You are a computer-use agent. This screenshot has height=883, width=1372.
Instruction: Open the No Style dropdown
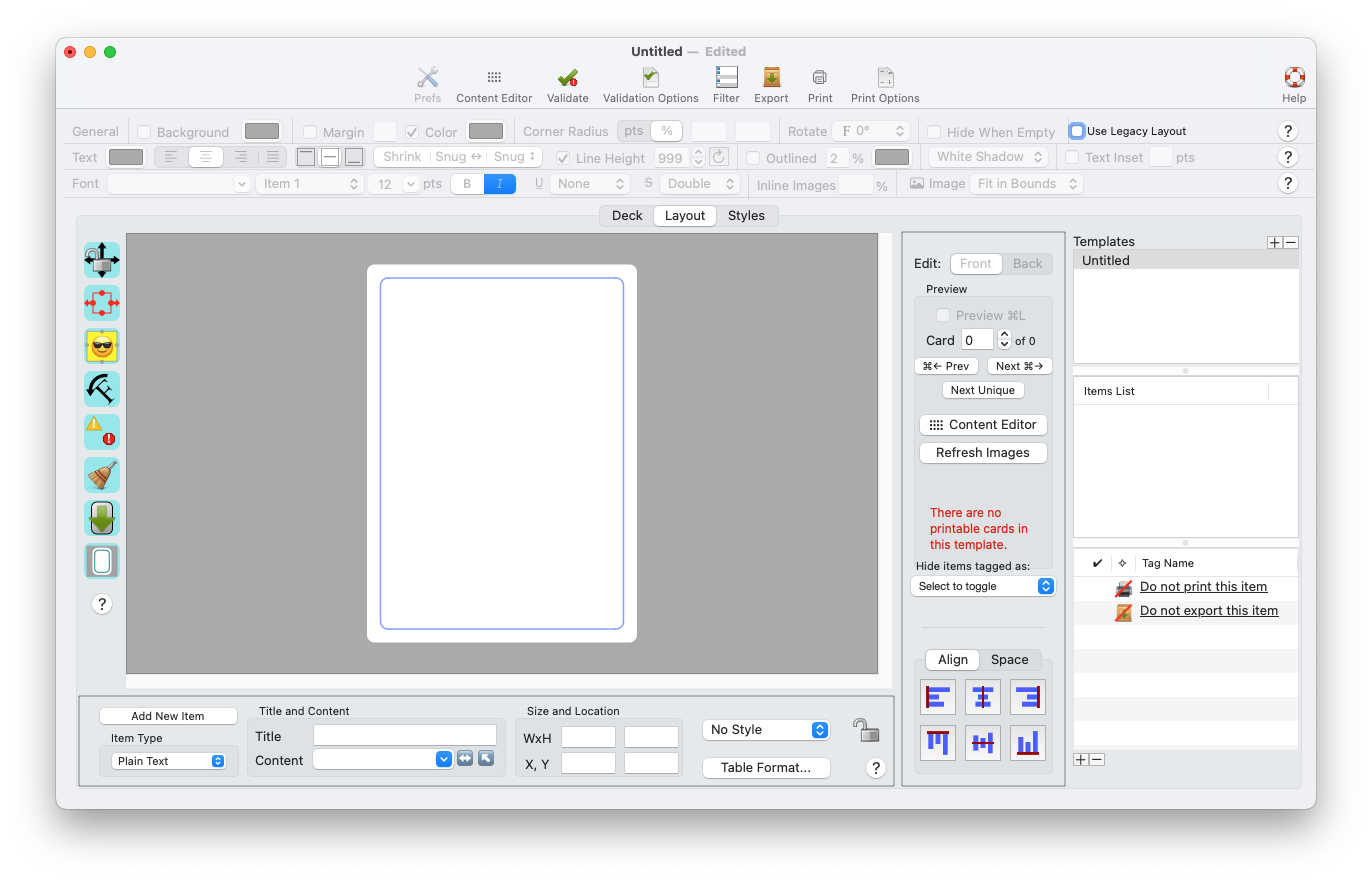coord(766,730)
